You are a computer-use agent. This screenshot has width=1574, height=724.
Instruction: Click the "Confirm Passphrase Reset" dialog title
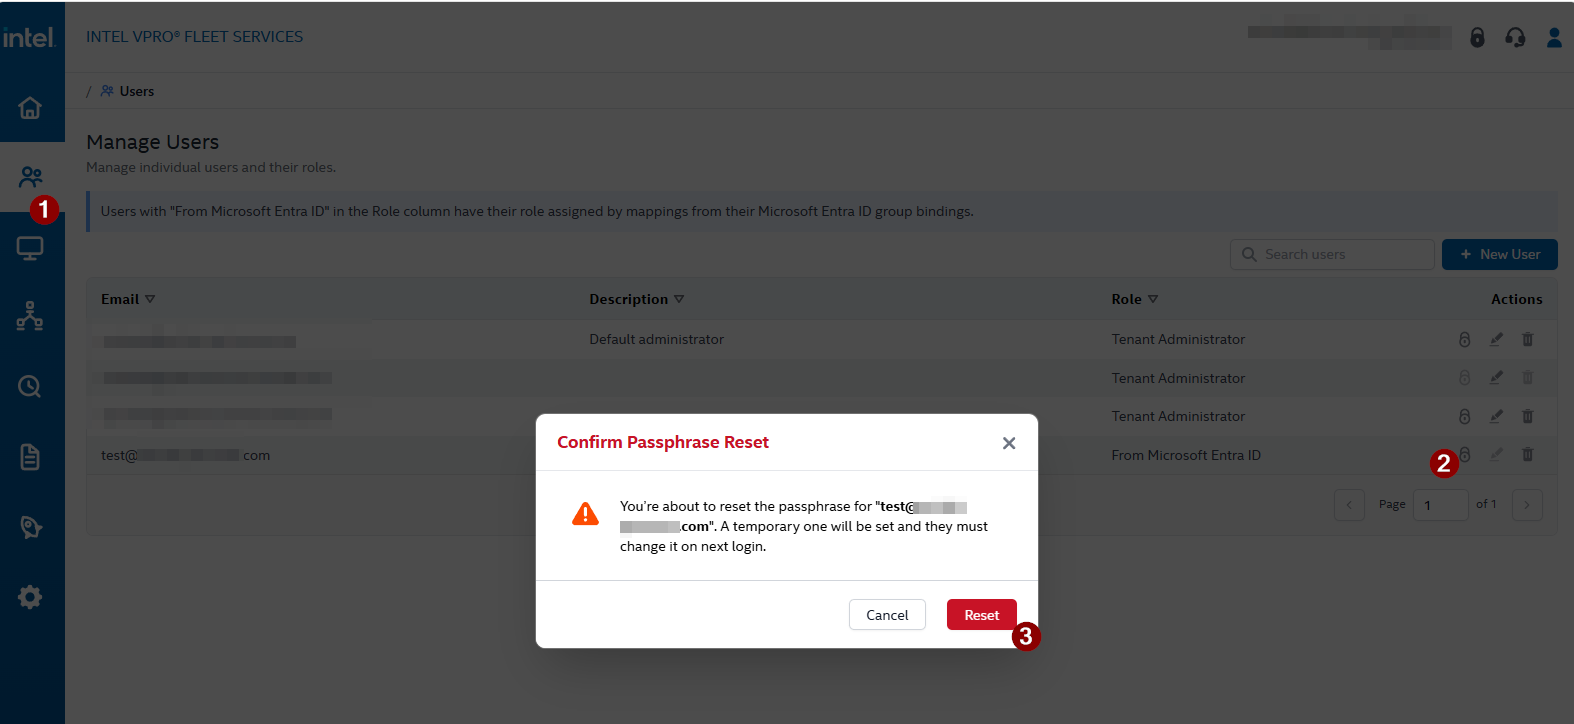(x=663, y=442)
